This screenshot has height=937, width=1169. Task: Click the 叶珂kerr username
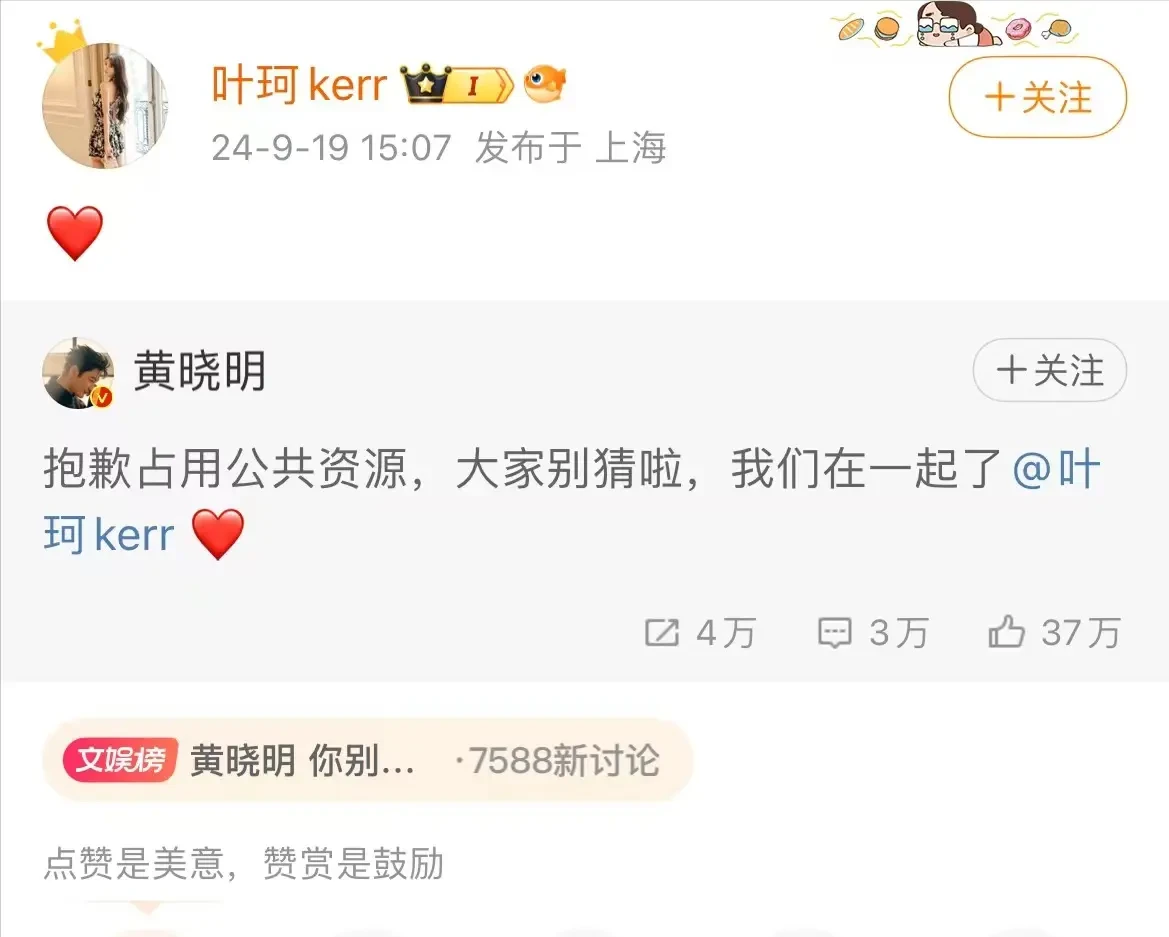[x=300, y=84]
